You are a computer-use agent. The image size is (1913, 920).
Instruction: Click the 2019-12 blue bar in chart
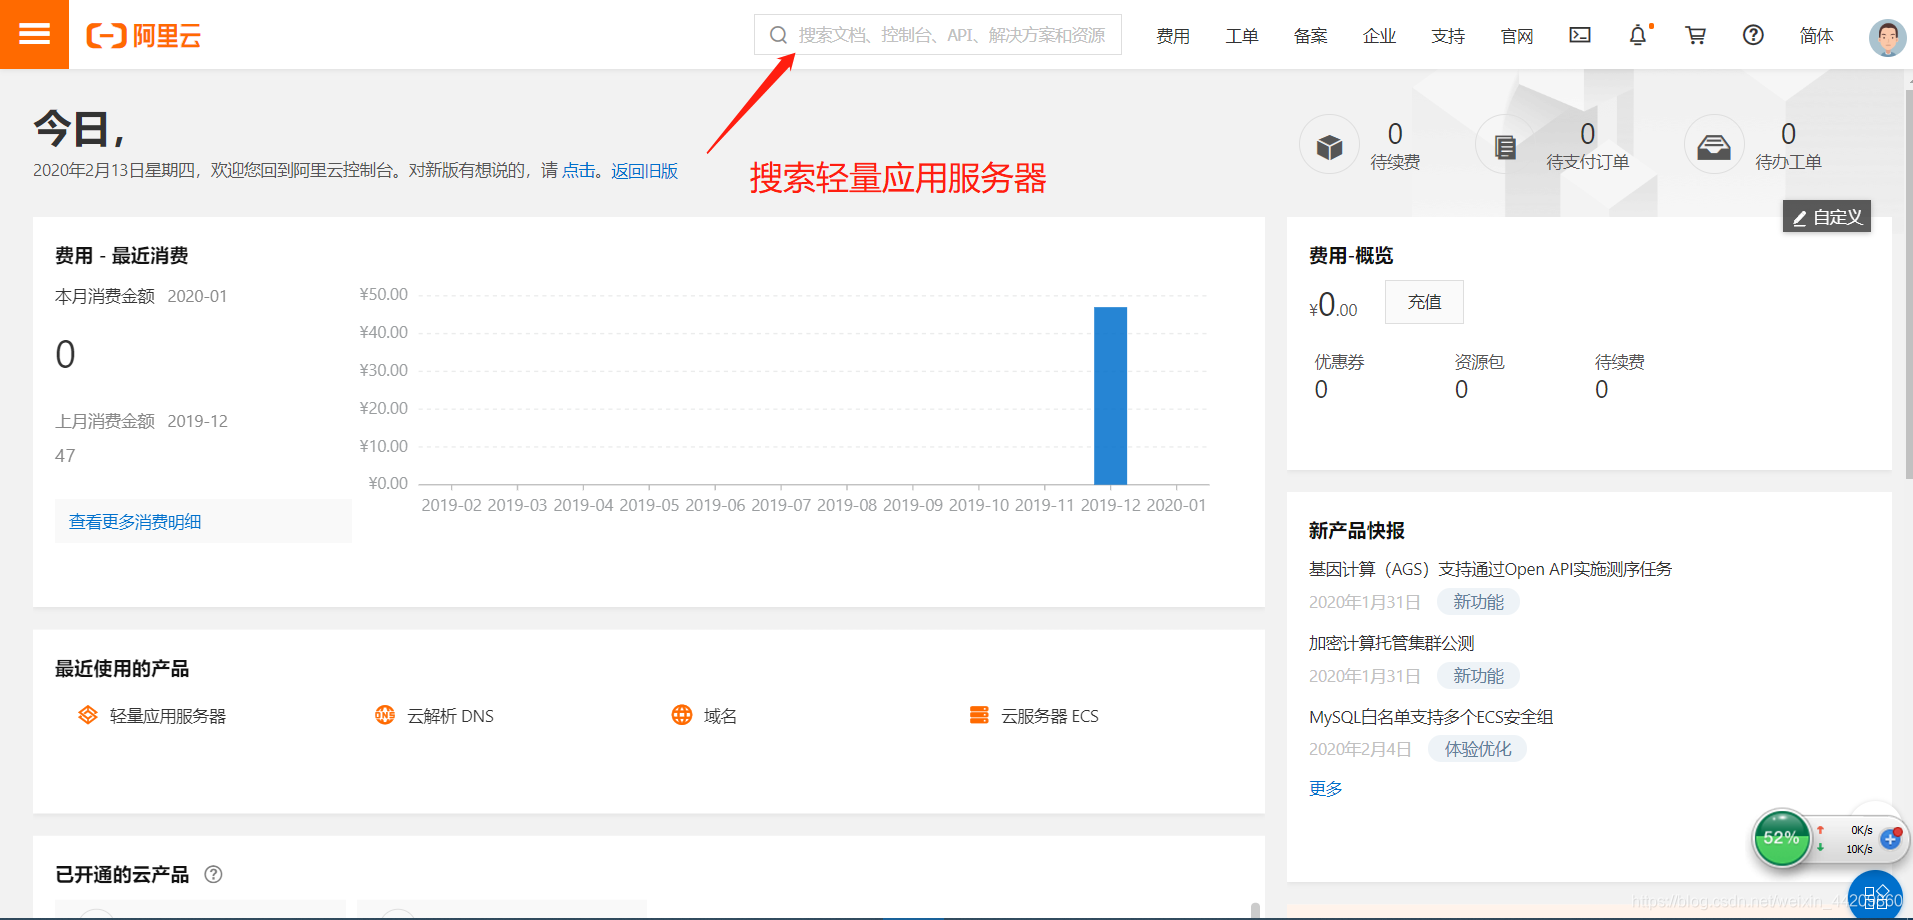[x=1110, y=396]
